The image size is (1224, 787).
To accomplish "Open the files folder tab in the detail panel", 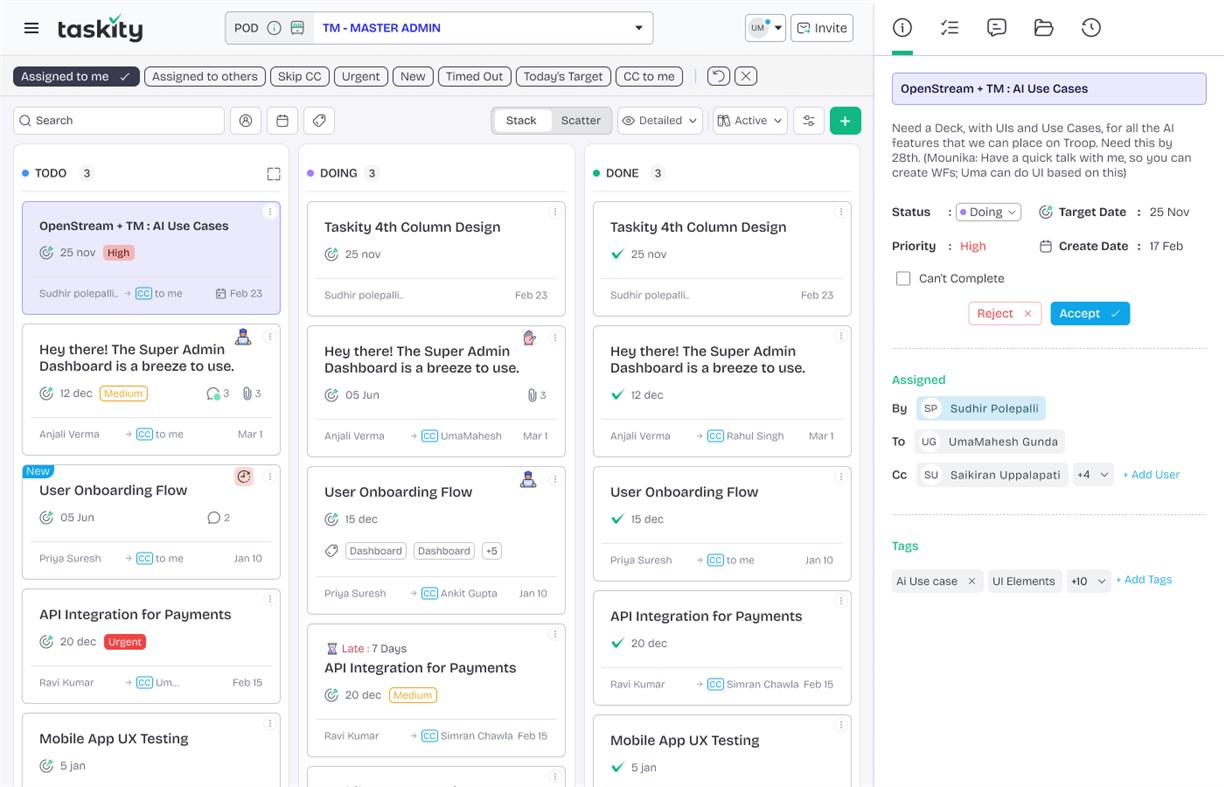I will (x=1043, y=28).
